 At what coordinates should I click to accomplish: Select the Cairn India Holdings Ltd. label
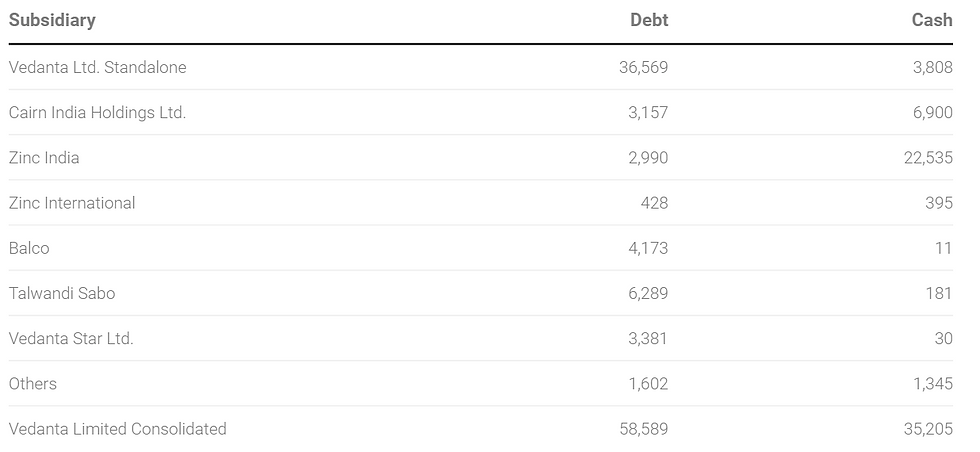click(98, 113)
